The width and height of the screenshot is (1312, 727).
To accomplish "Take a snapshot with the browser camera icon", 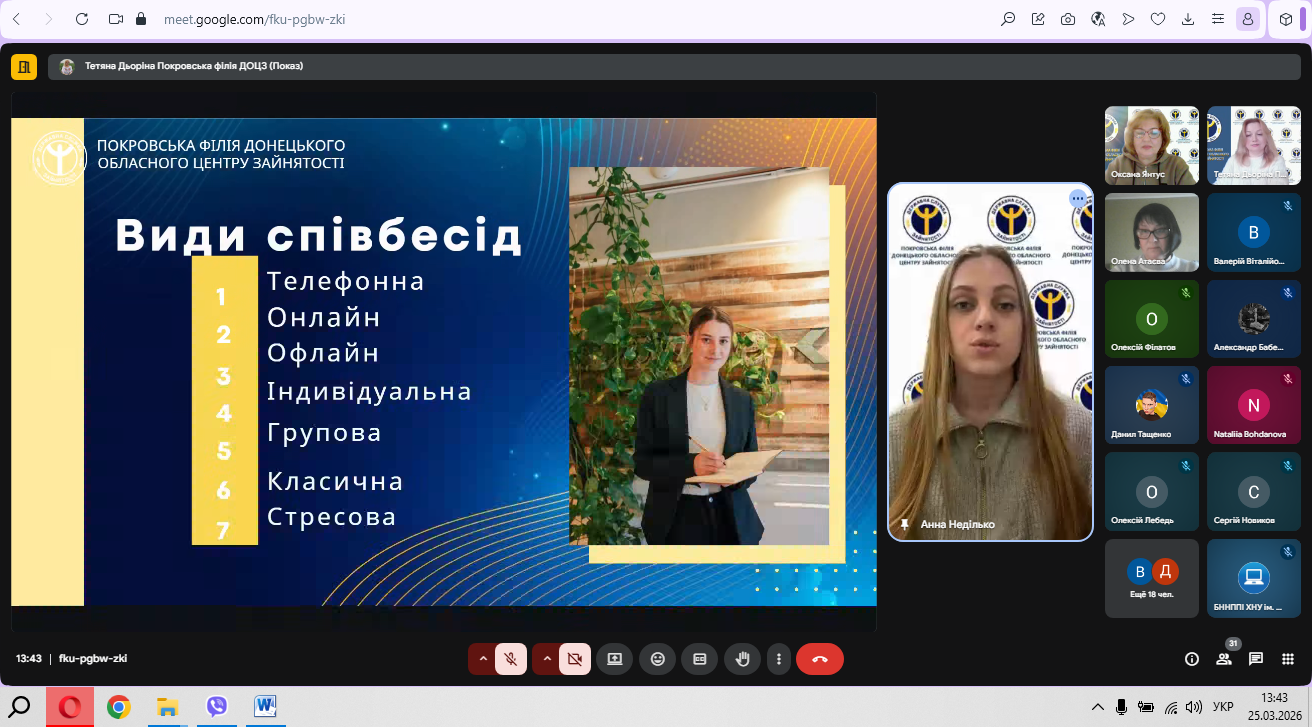I will click(x=1068, y=19).
